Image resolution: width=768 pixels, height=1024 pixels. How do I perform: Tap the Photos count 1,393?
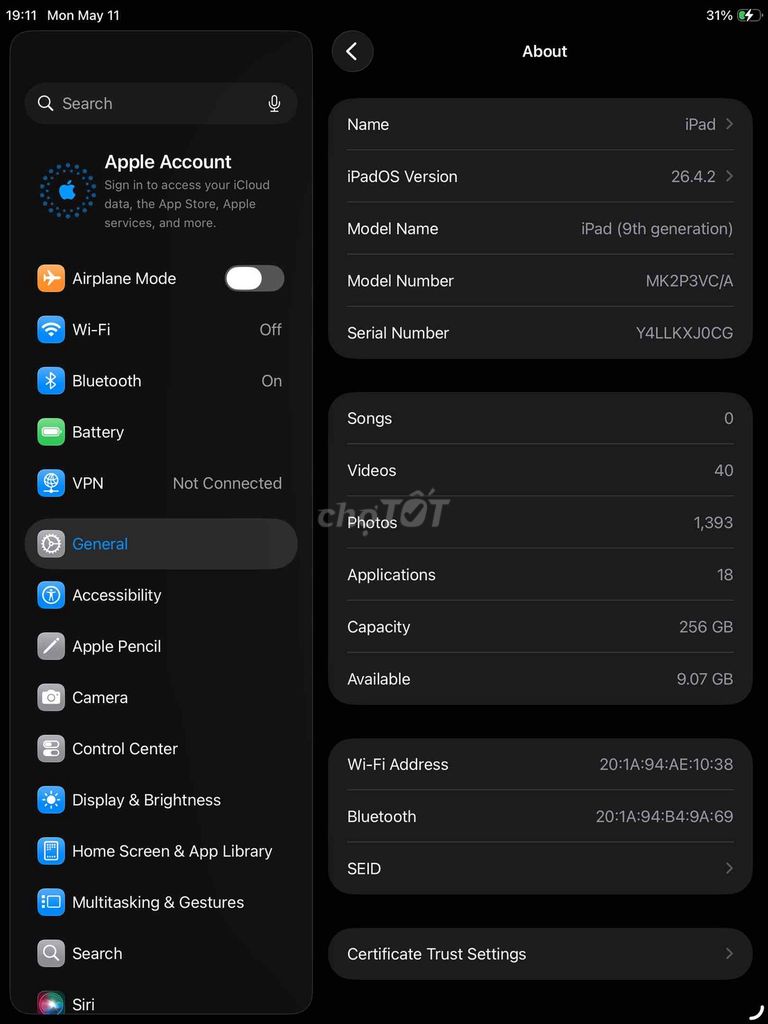click(713, 522)
